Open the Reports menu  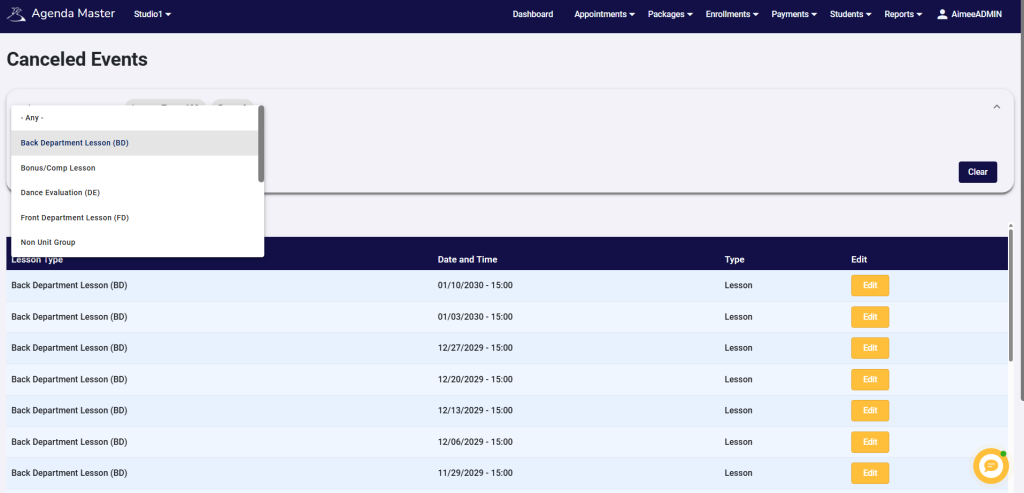903,15
